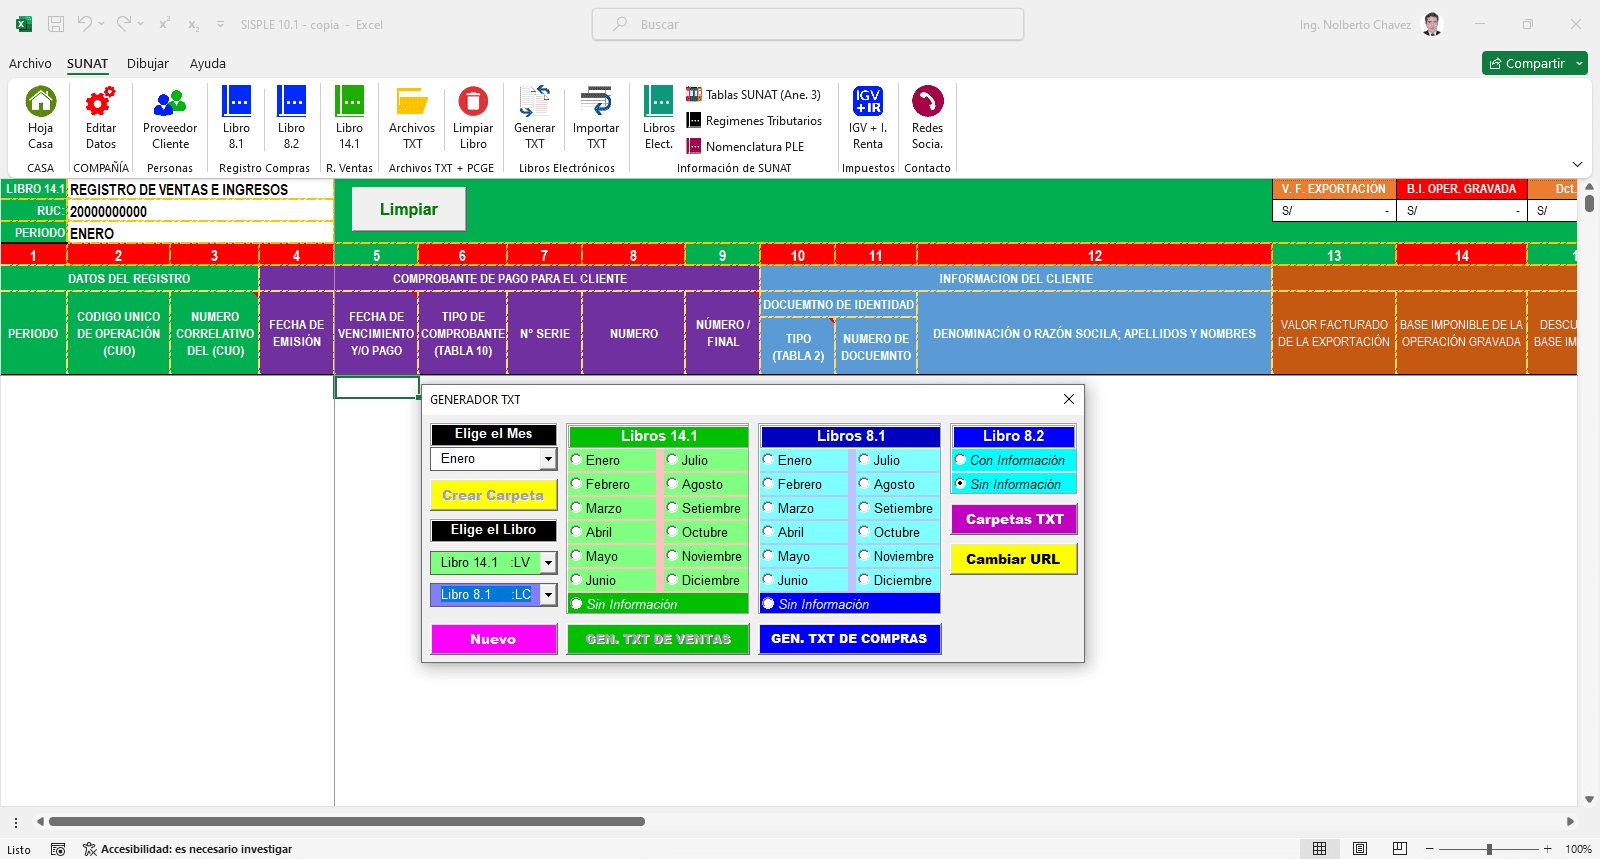This screenshot has height=859, width=1600.
Task: Click the user profile picture
Action: [x=1432, y=24]
